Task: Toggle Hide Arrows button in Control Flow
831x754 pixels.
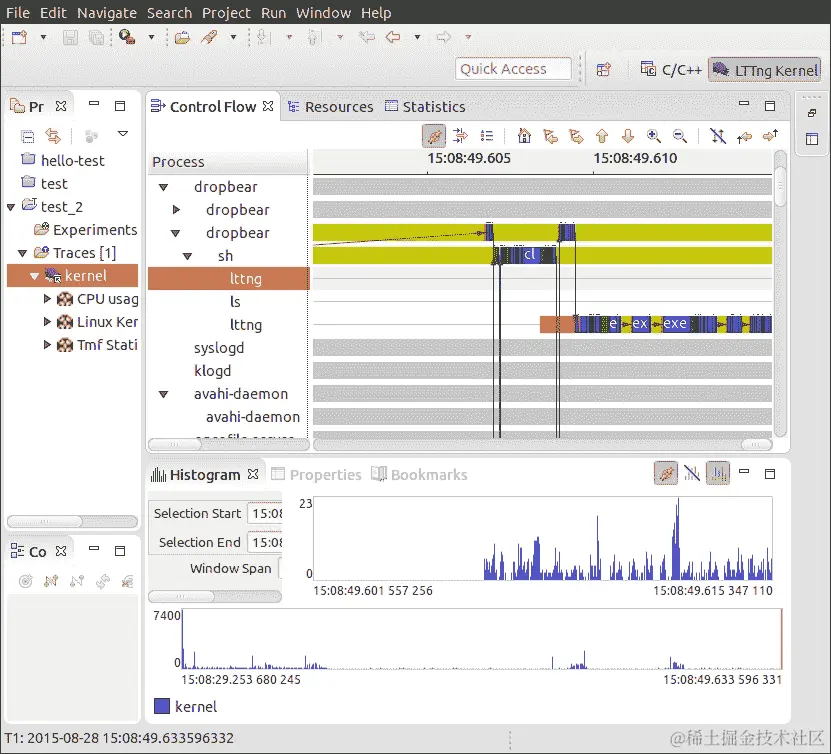Action: coord(718,136)
